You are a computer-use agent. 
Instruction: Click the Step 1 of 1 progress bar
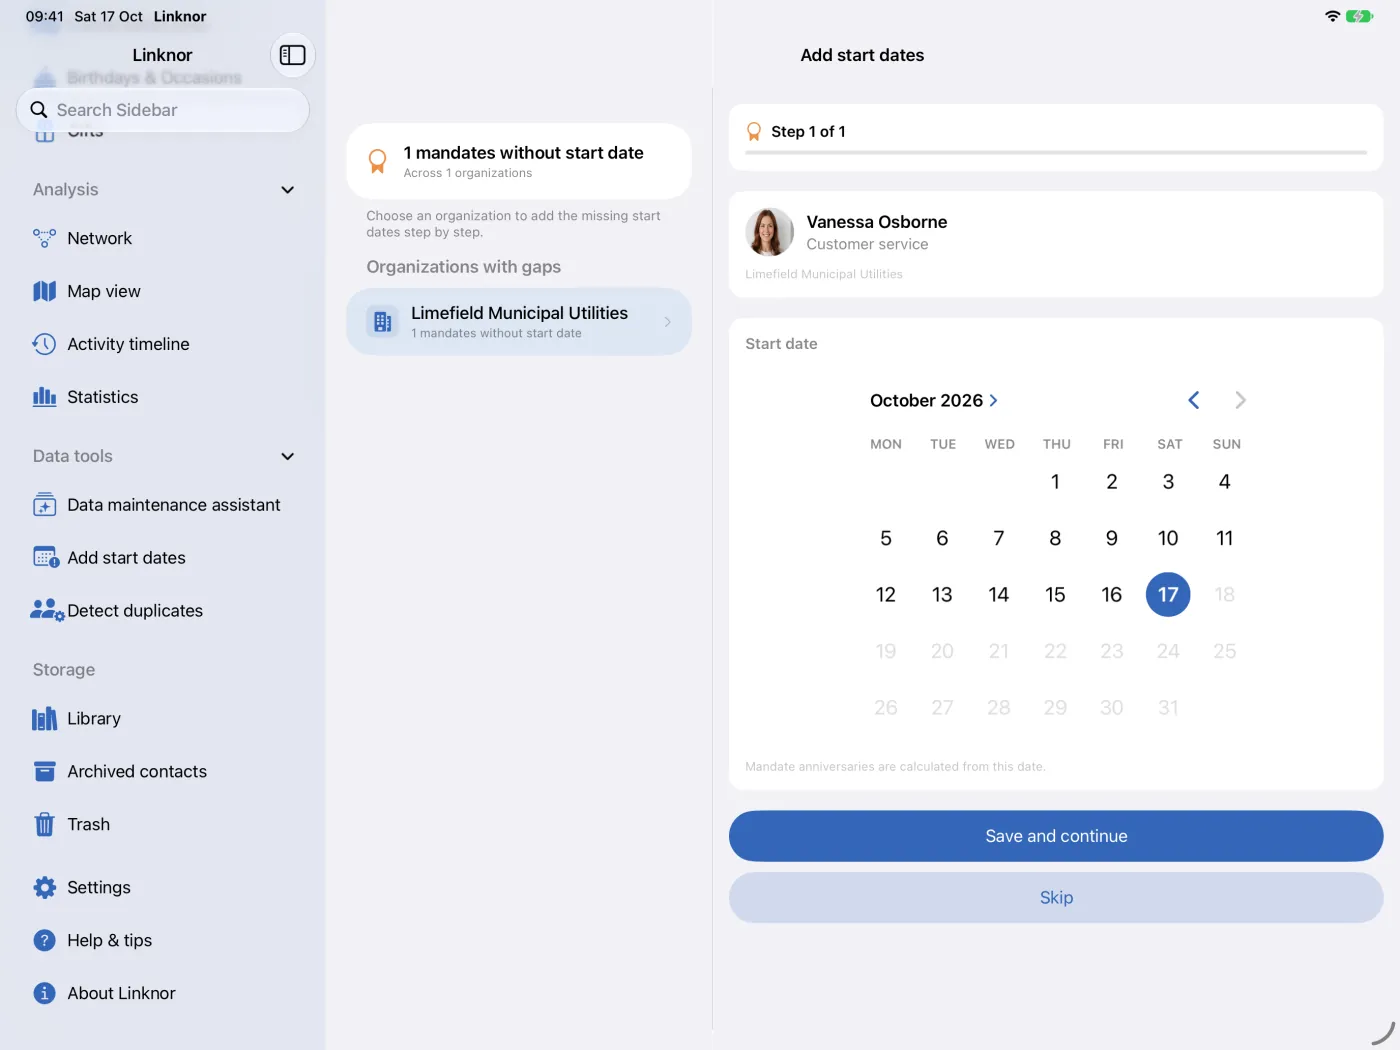tap(1056, 153)
